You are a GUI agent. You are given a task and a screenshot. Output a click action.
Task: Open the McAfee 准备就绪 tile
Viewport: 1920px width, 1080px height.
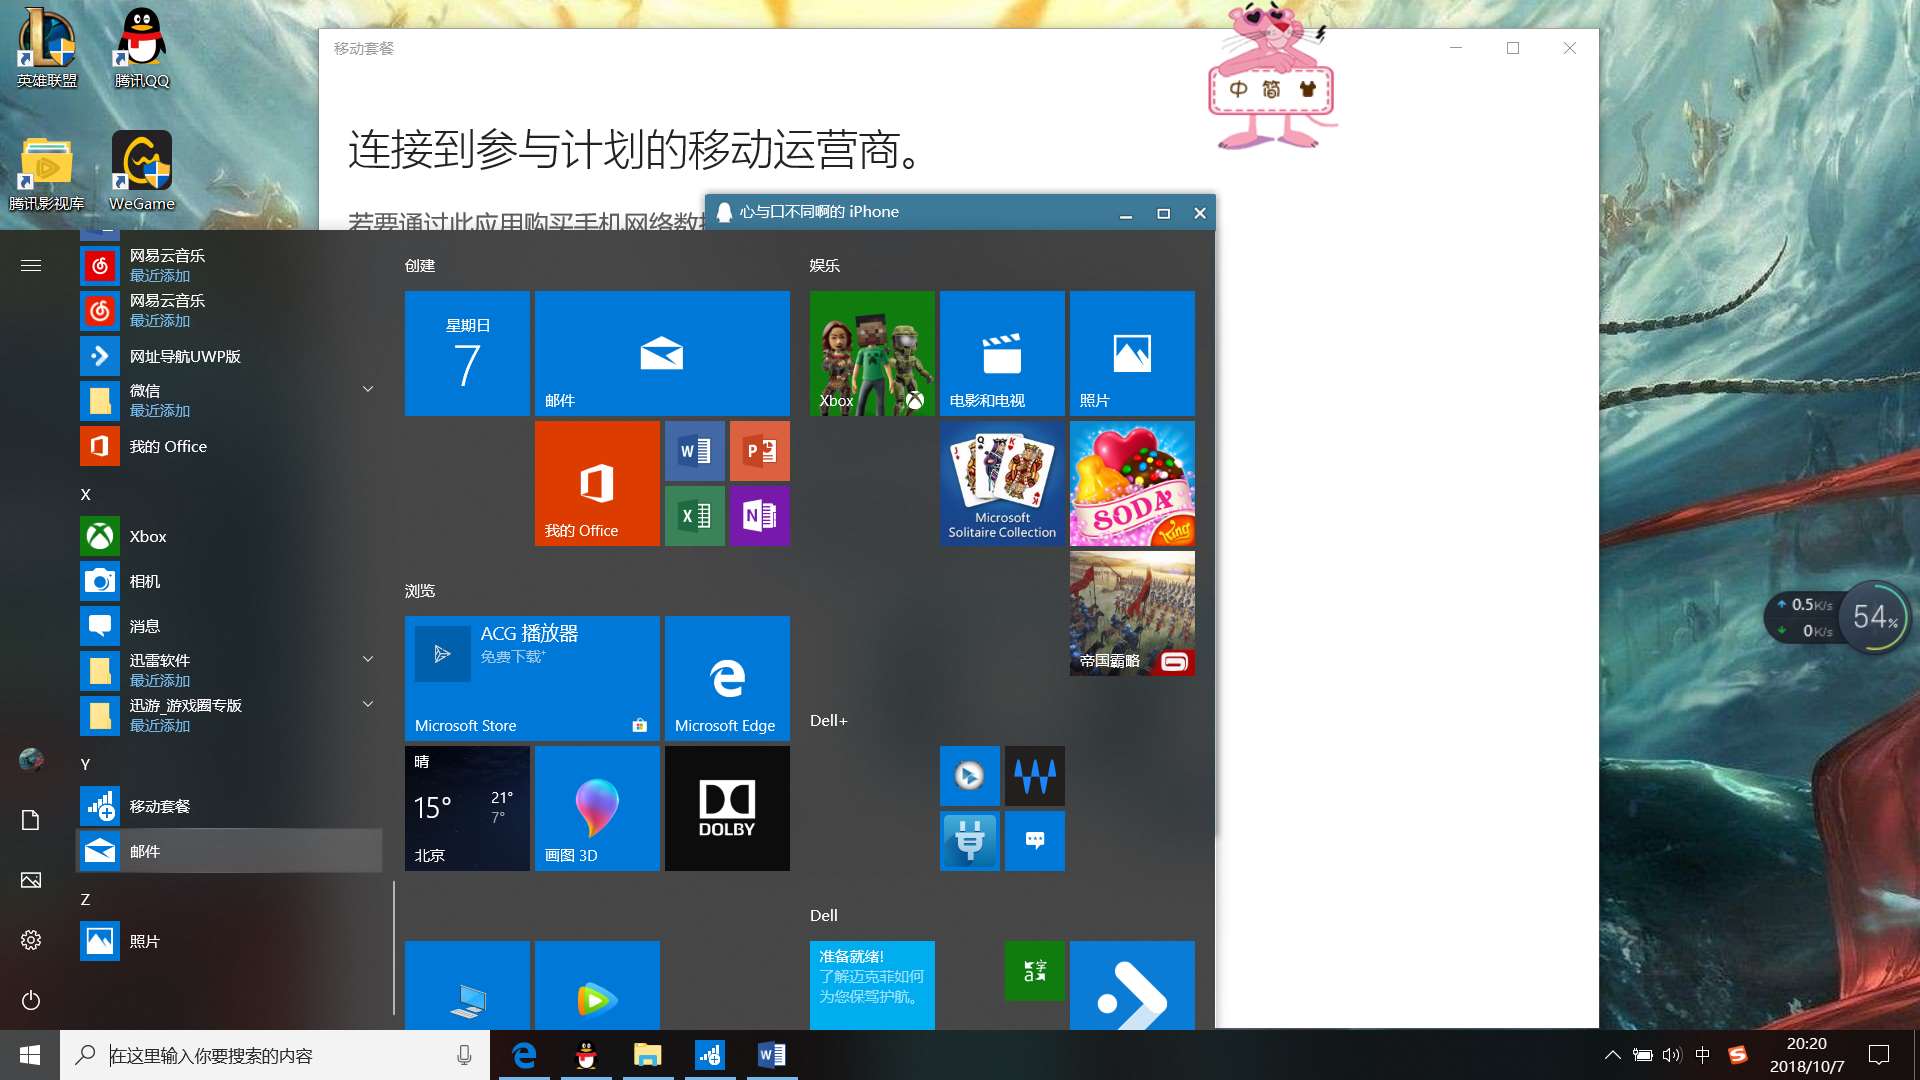pos(872,985)
